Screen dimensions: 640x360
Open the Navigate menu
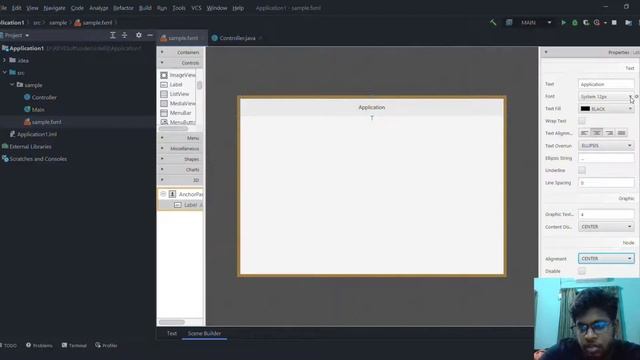pos(54,8)
